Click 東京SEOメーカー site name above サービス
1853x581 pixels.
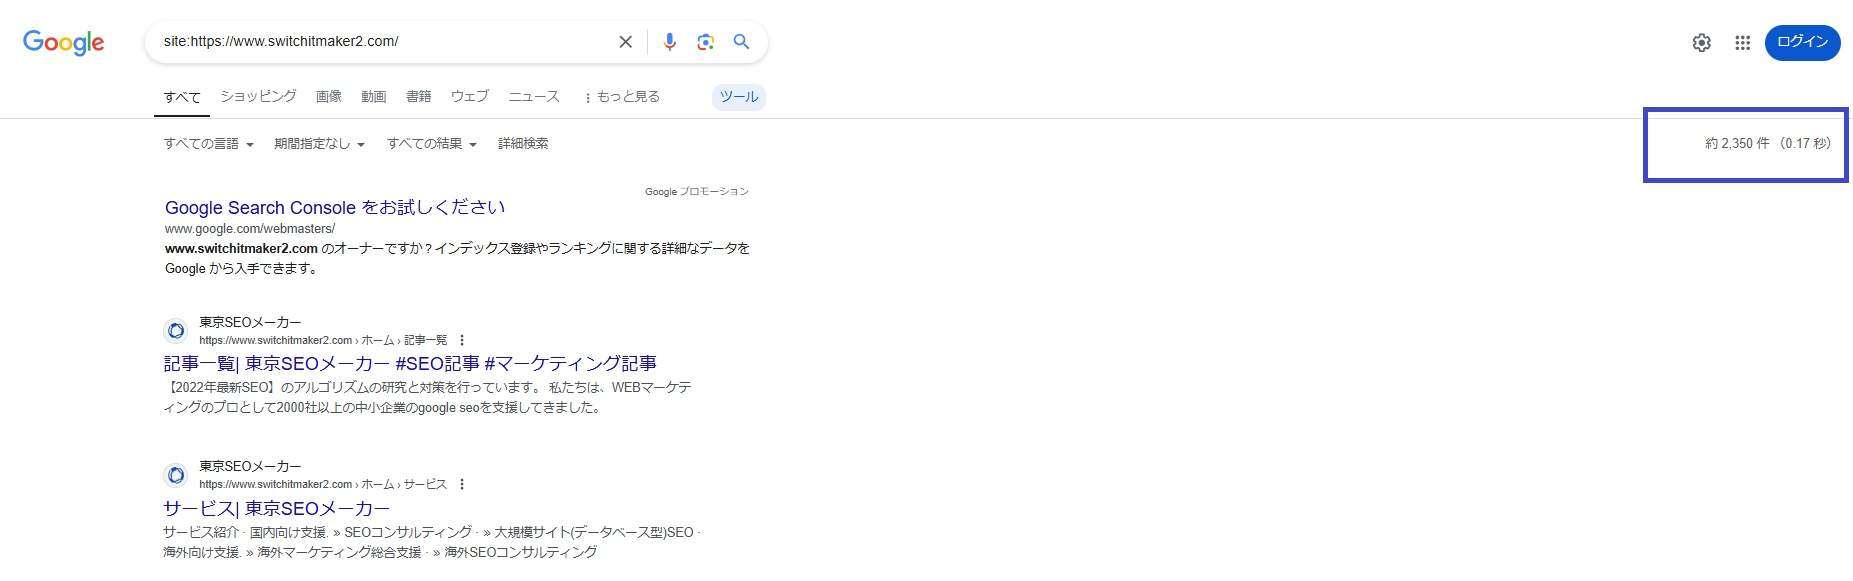(250, 466)
